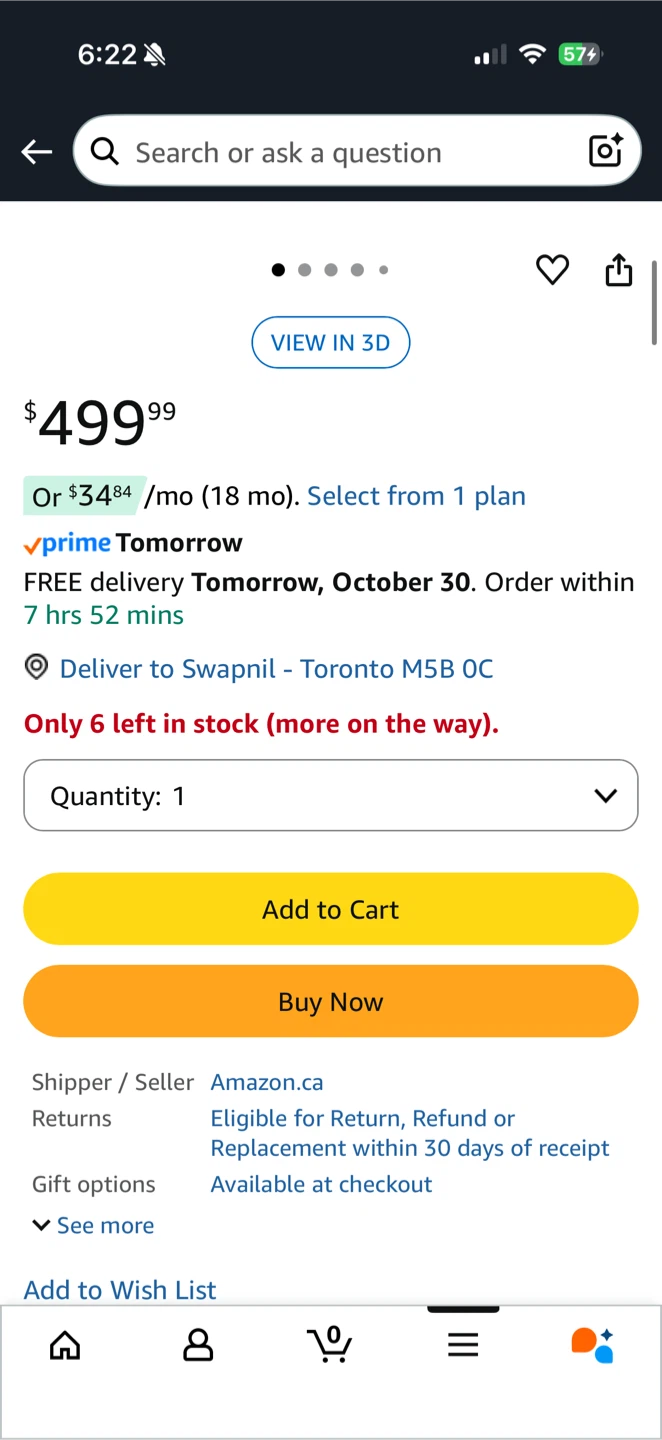The width and height of the screenshot is (662, 1440).
Task: Open the shopping cart tab
Action: [330, 1344]
